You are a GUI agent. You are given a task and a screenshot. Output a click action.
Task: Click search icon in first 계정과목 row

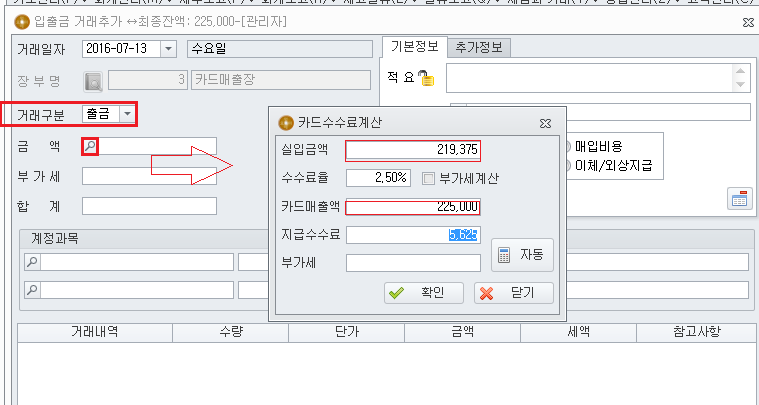(32, 262)
